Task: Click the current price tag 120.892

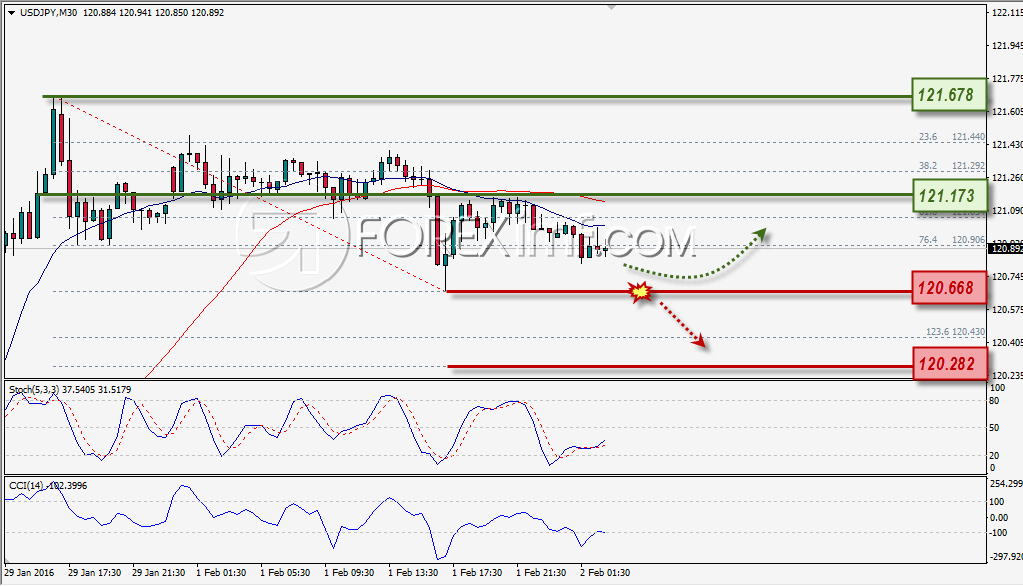Action: tap(1005, 249)
